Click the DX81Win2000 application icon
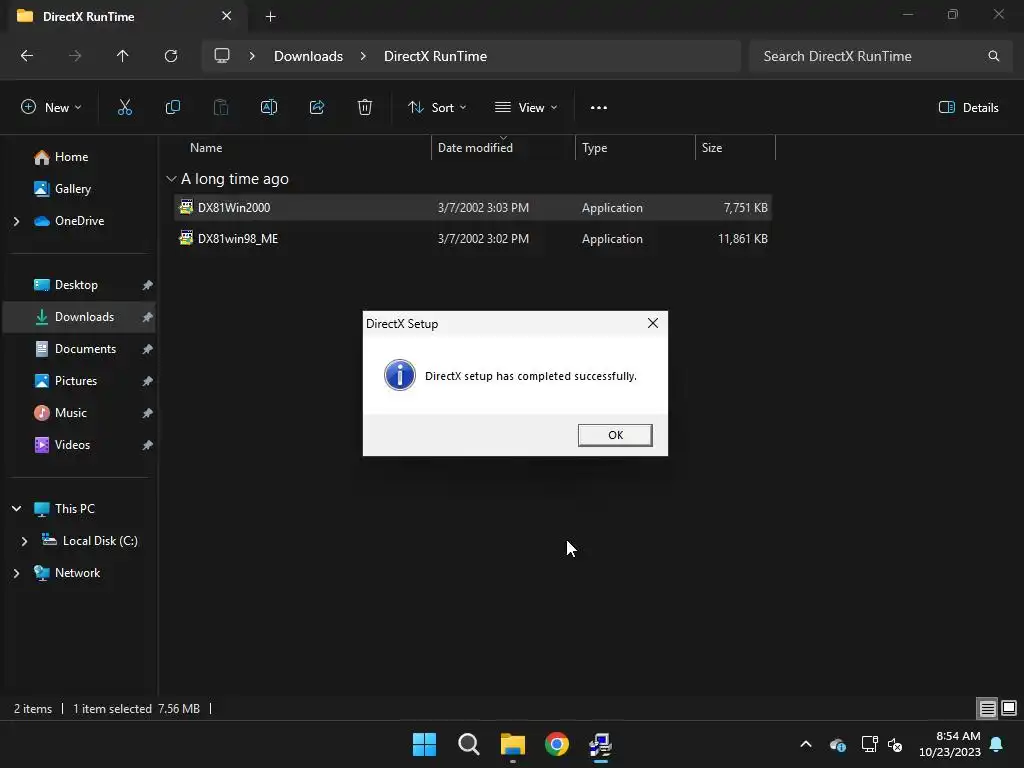Viewport: 1024px width, 768px height. 186,207
